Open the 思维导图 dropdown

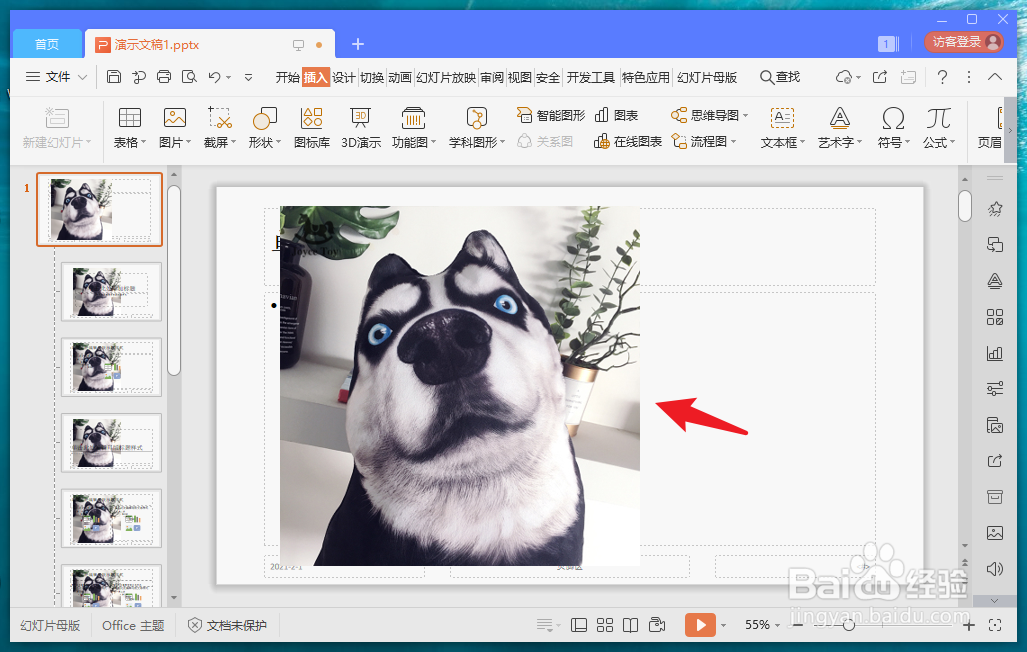745,115
